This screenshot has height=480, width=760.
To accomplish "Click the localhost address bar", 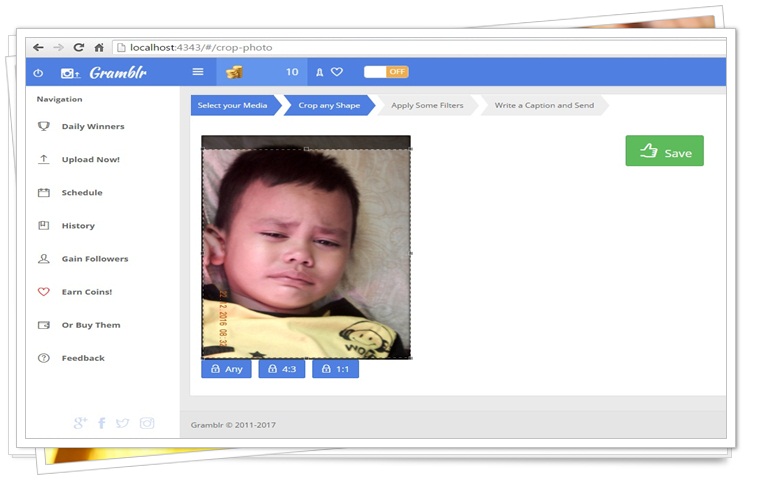I will pyautogui.click(x=419, y=48).
